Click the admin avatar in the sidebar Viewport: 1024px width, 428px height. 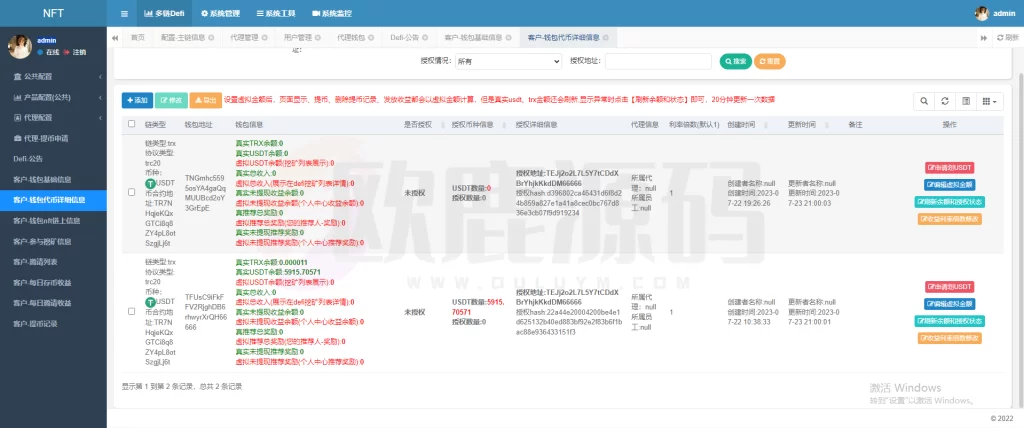pyautogui.click(x=19, y=46)
